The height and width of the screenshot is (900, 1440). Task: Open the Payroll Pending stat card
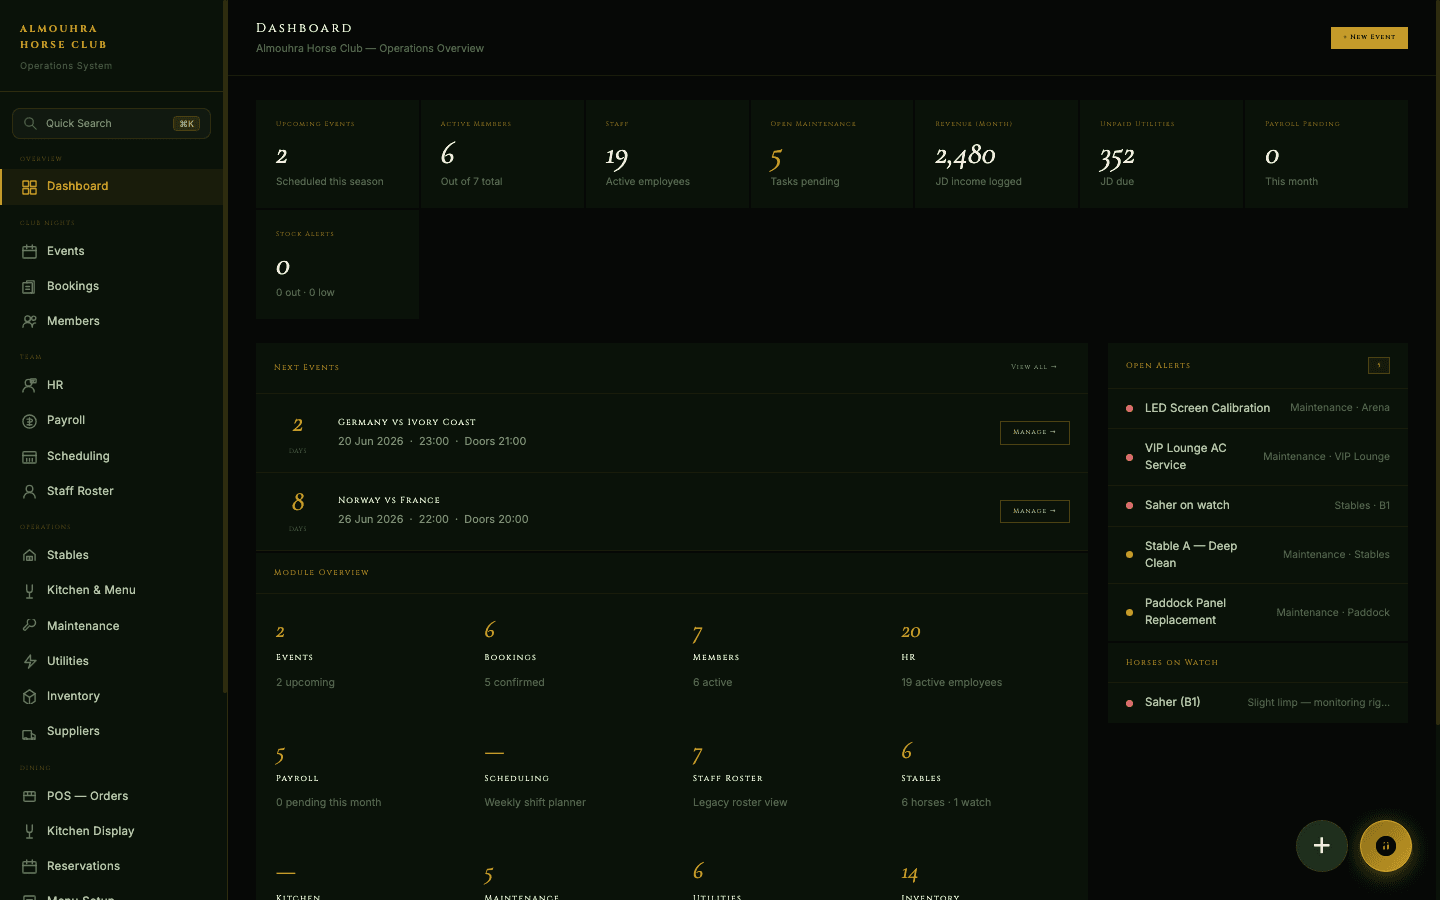point(1327,154)
